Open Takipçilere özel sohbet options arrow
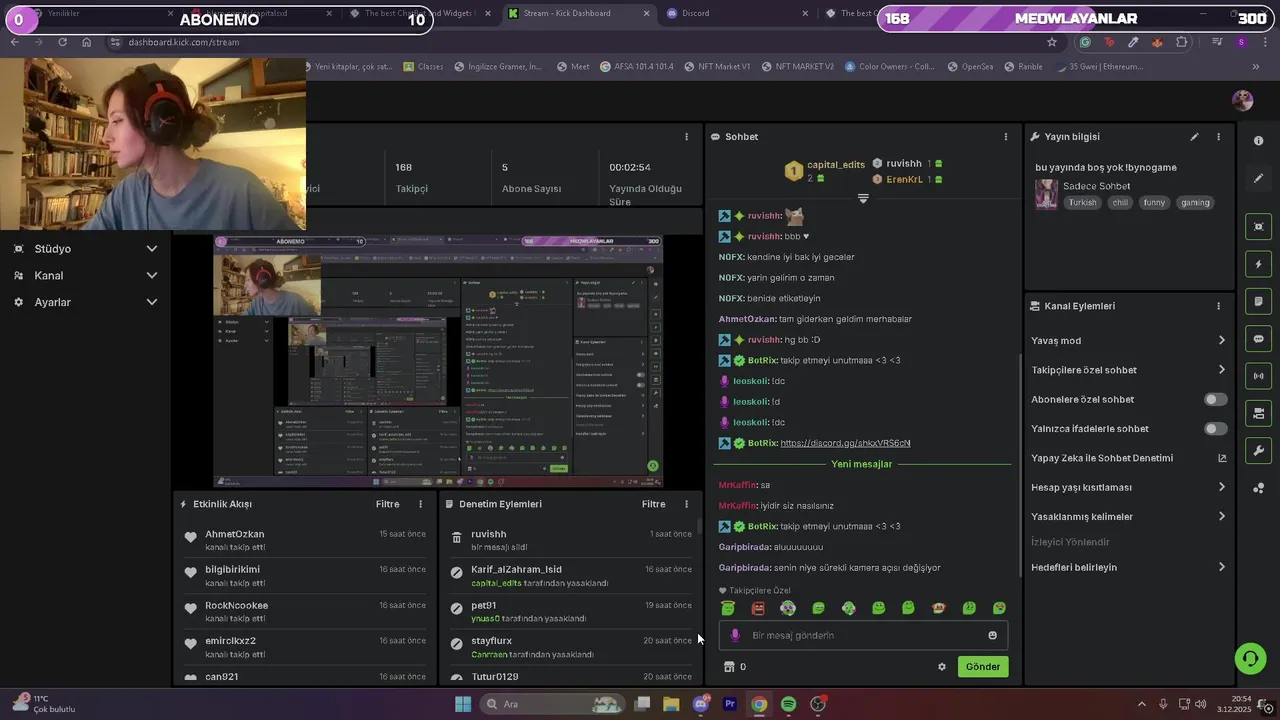The image size is (1280, 720). [1221, 370]
